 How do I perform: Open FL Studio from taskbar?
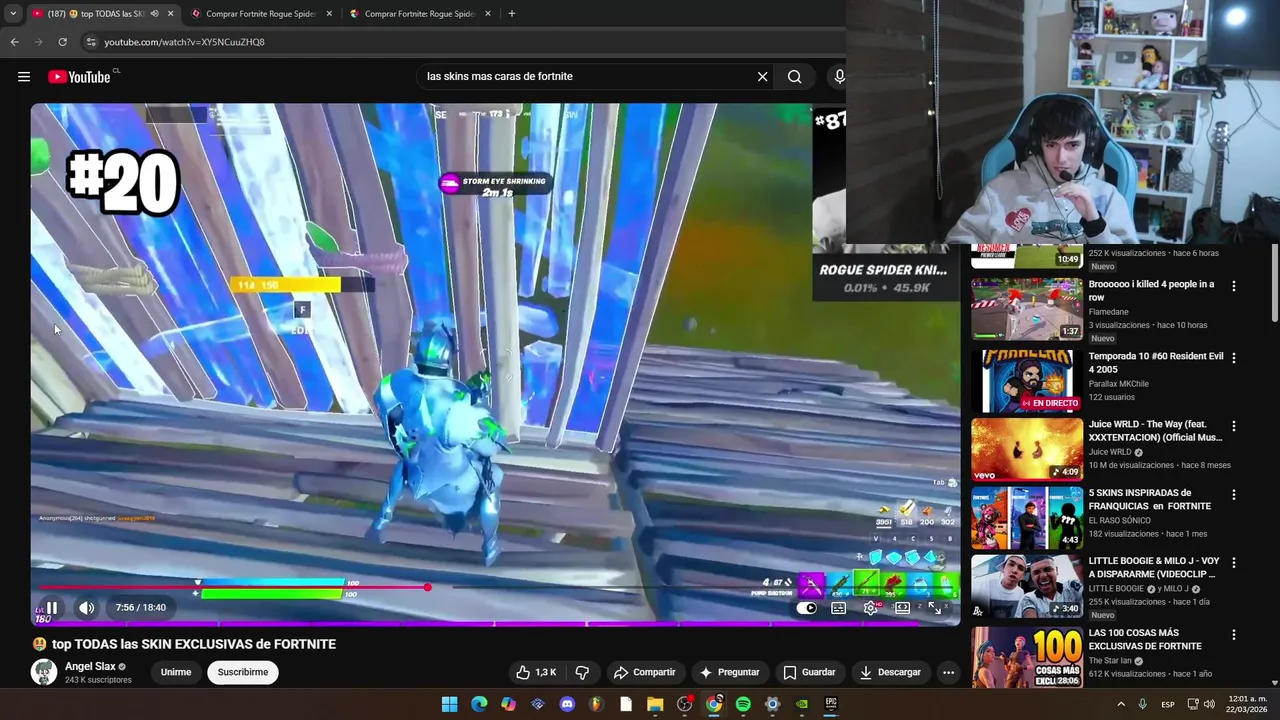[x=596, y=704]
